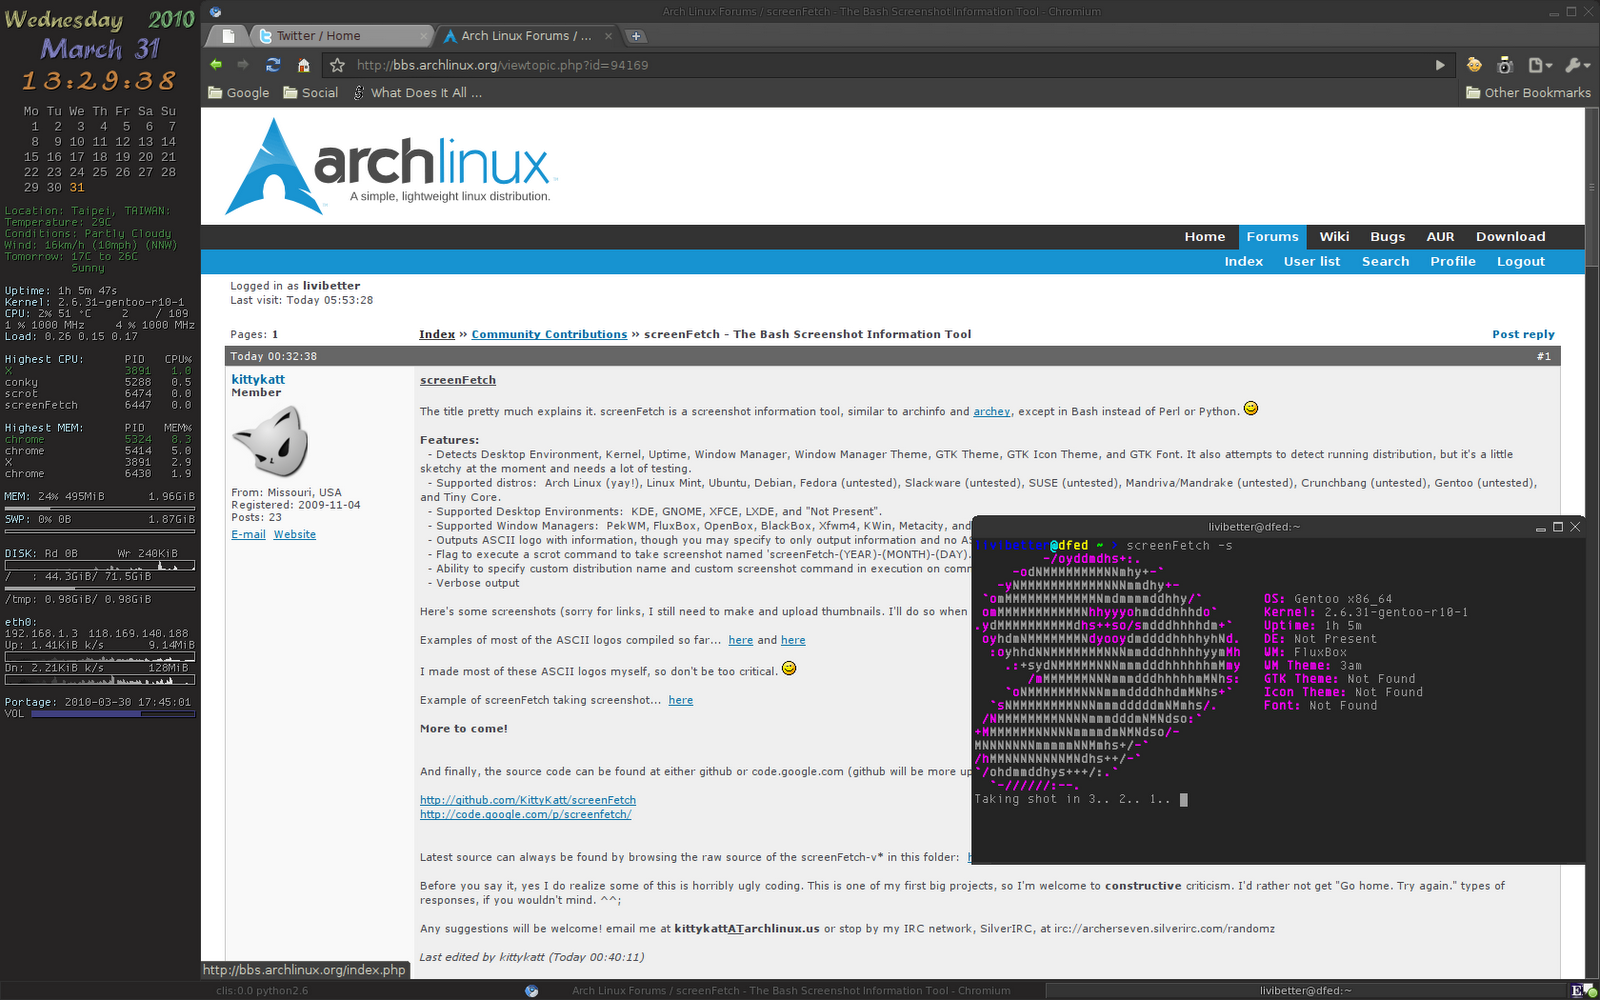This screenshot has height=1000, width=1600.
Task: Open the Profile link
Action: pyautogui.click(x=1452, y=261)
